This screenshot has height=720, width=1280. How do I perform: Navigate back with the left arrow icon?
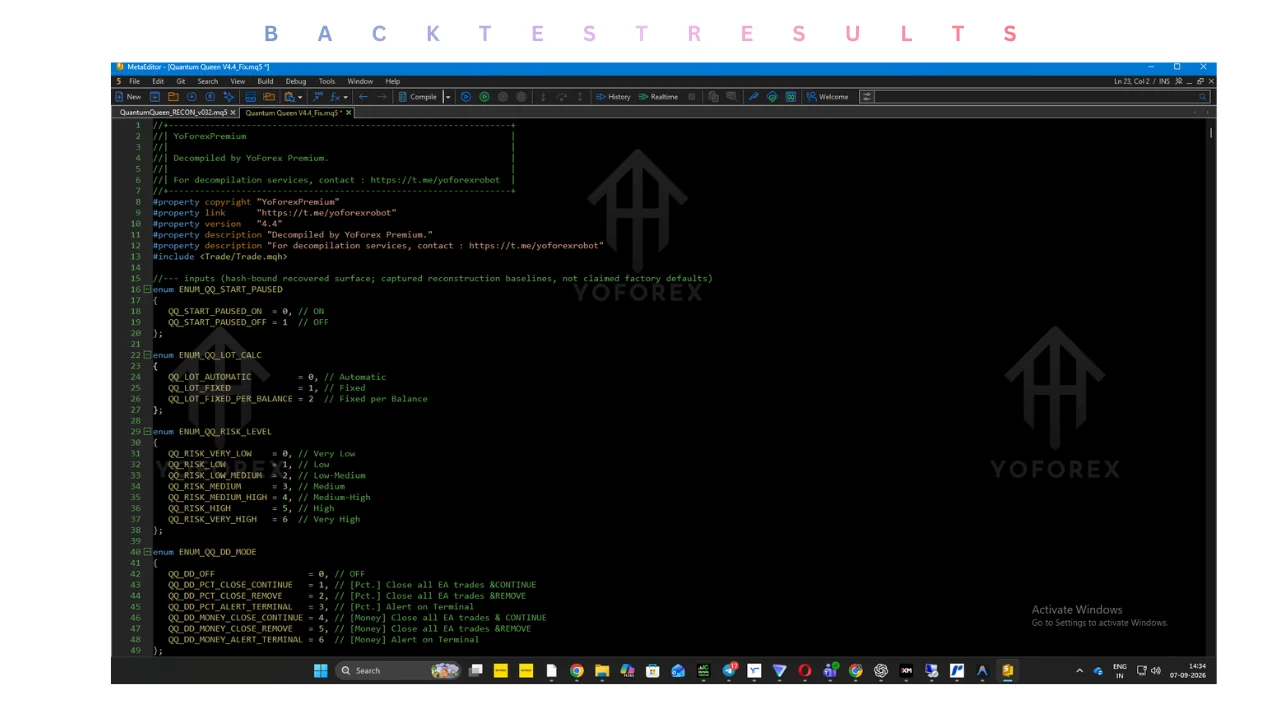363,97
